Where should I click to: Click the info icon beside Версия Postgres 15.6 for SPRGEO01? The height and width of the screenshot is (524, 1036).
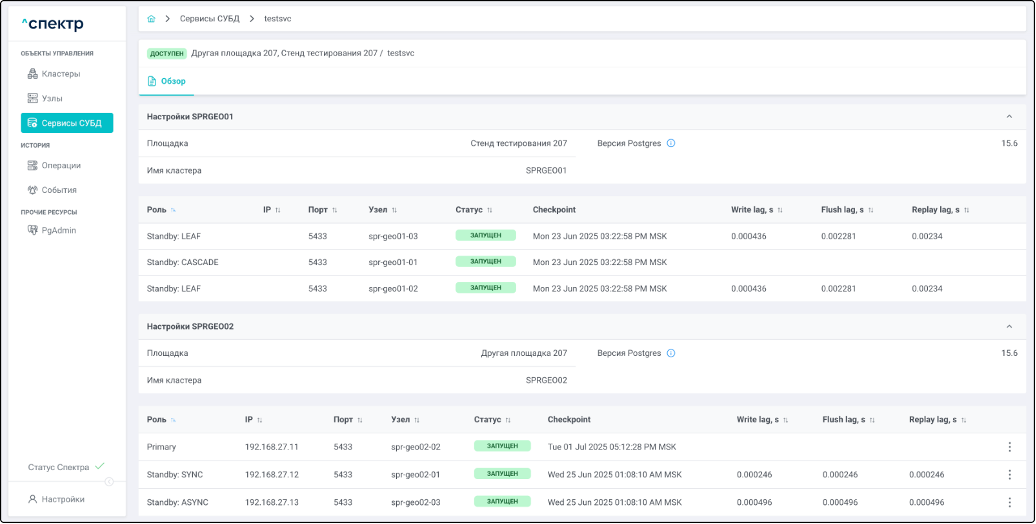671,143
